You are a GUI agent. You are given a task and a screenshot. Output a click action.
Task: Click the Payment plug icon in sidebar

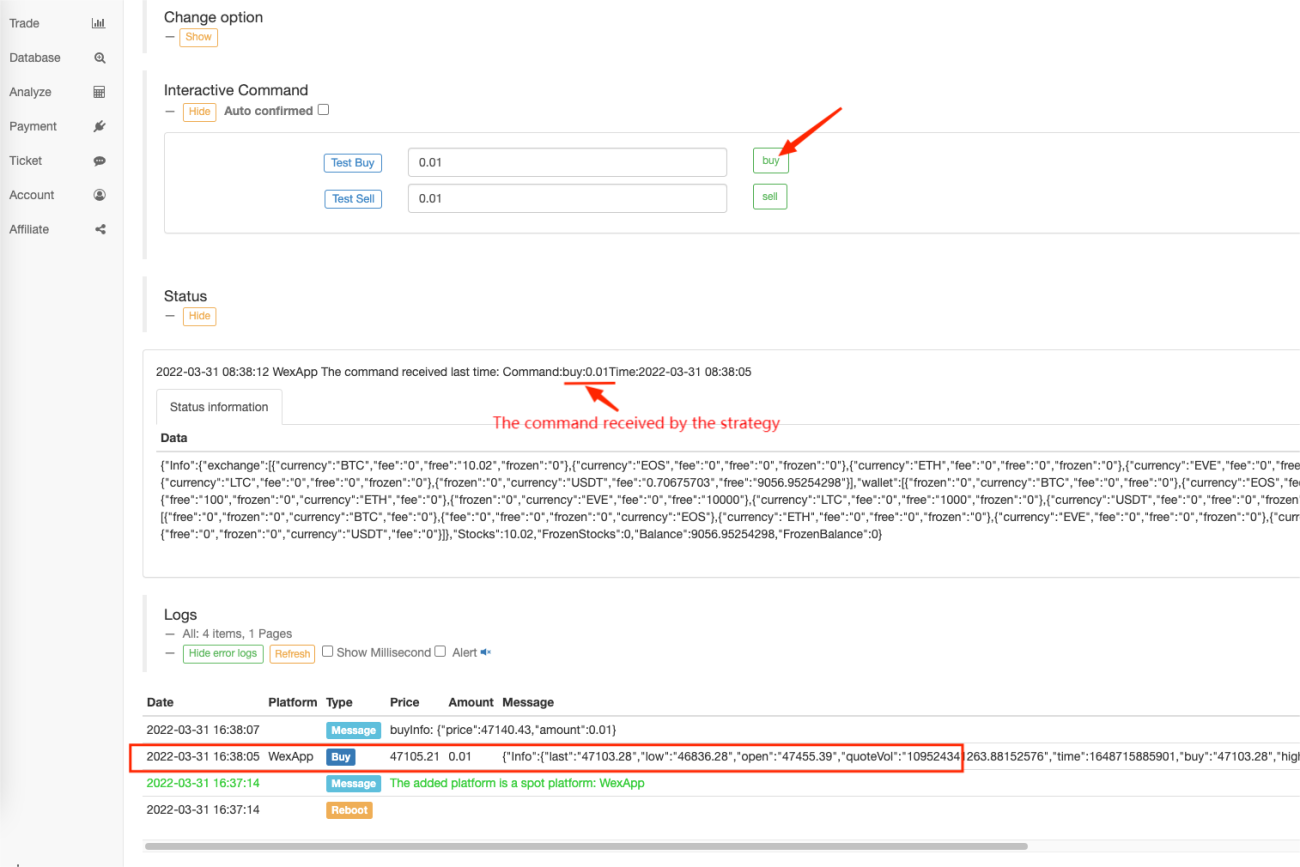[99, 126]
